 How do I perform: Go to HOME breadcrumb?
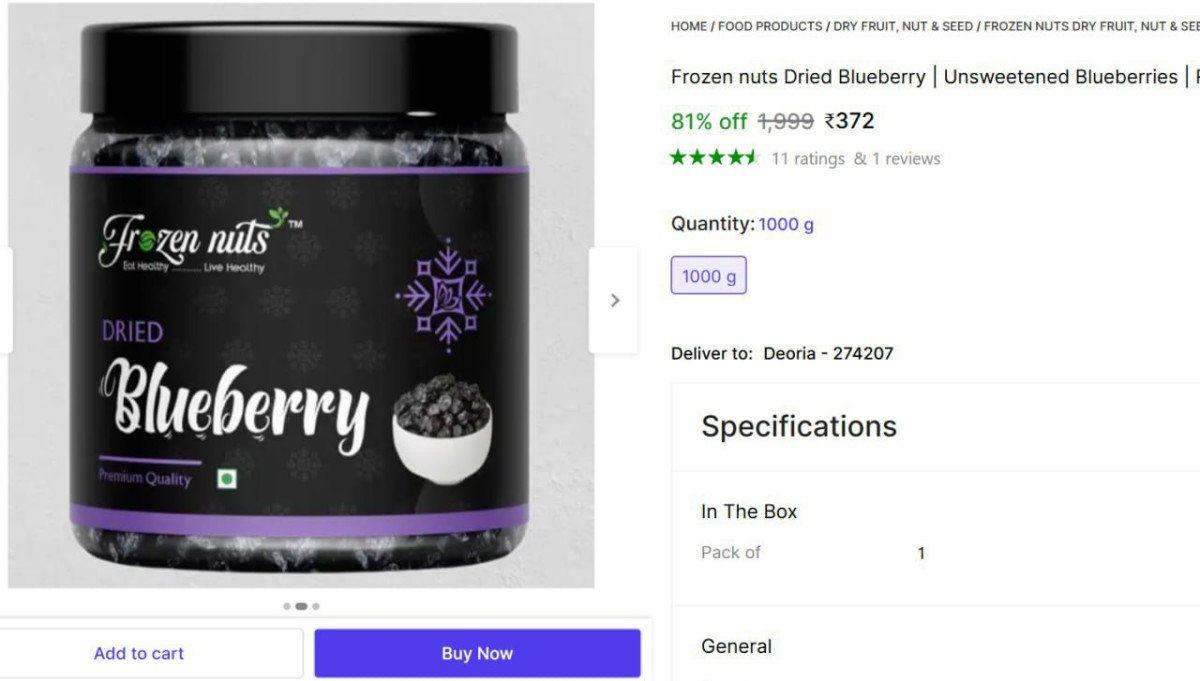tap(689, 26)
